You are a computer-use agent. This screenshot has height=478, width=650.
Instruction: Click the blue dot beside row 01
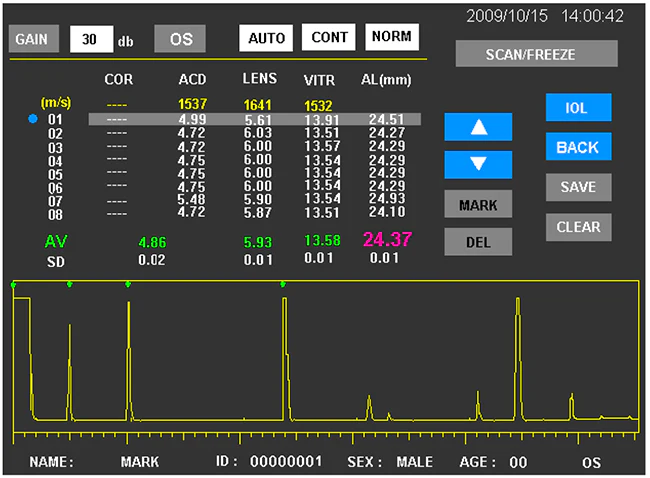click(x=33, y=119)
